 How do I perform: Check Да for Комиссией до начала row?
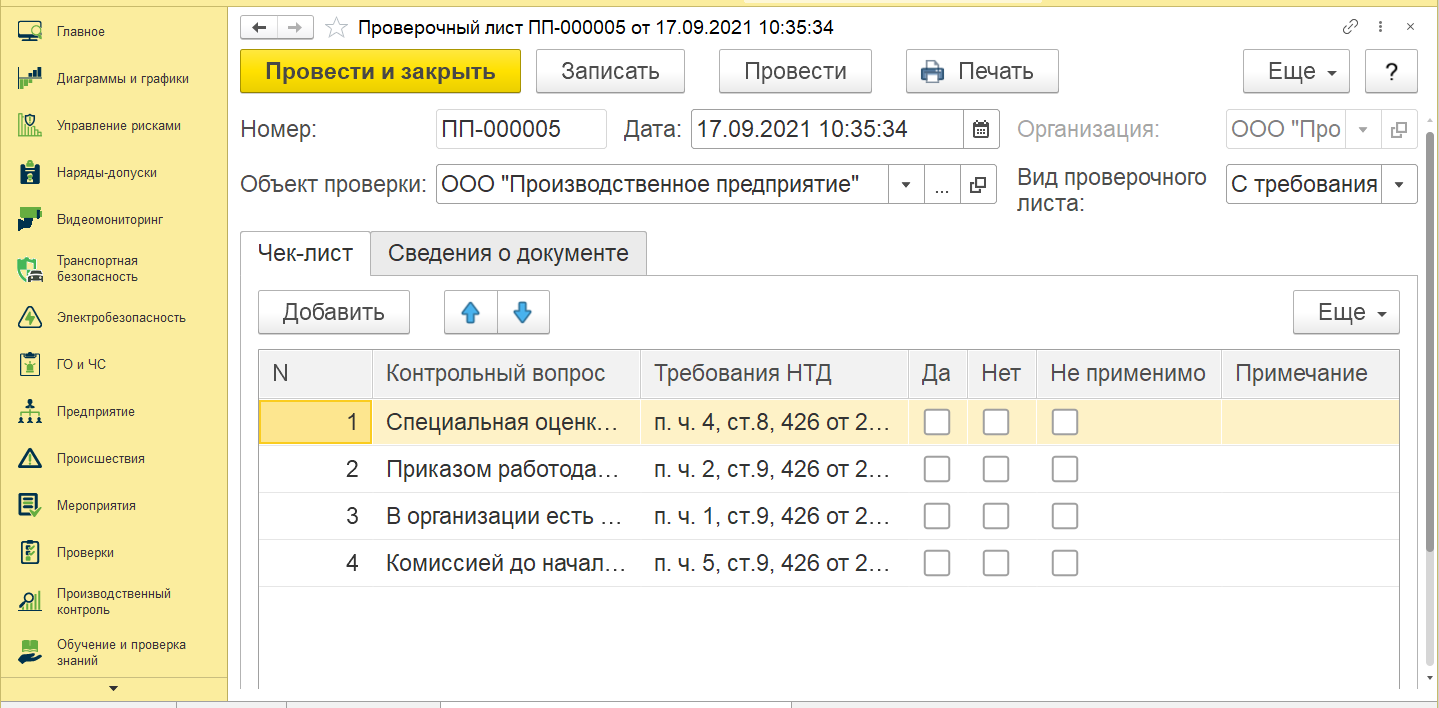click(937, 563)
